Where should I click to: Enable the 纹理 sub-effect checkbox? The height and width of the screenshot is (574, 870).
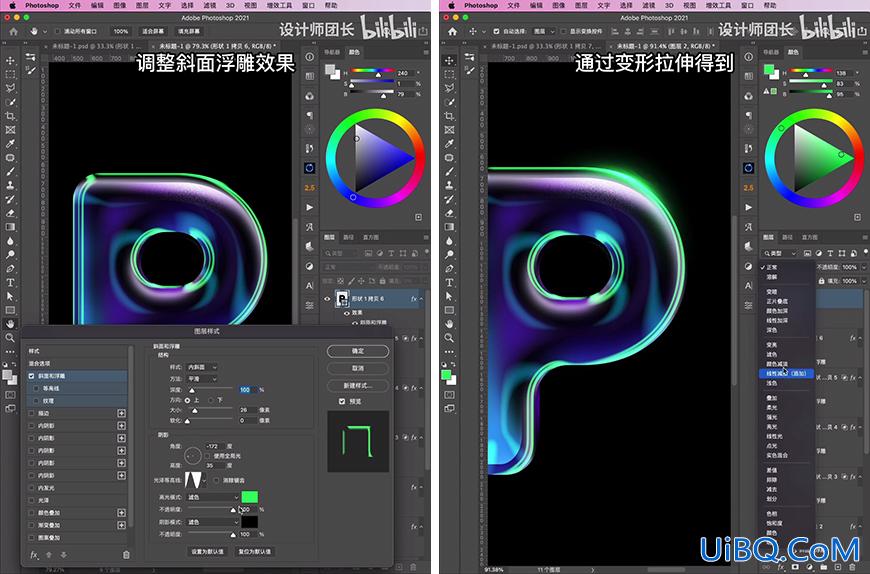coord(37,400)
